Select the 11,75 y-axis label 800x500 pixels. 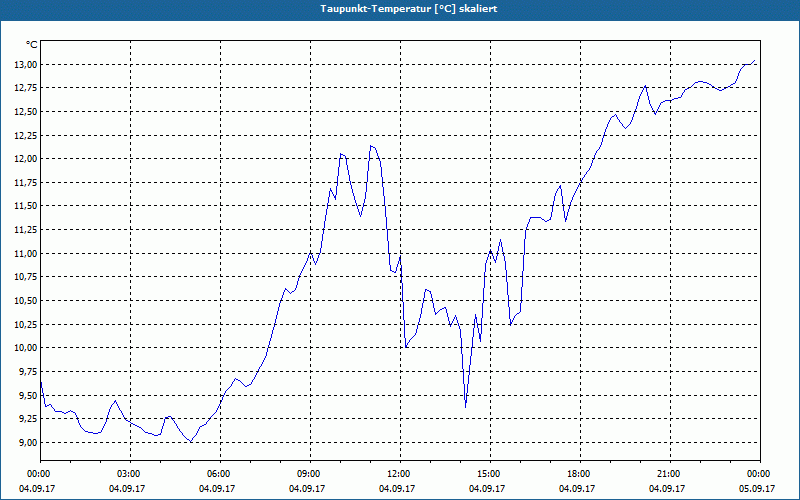point(28,183)
